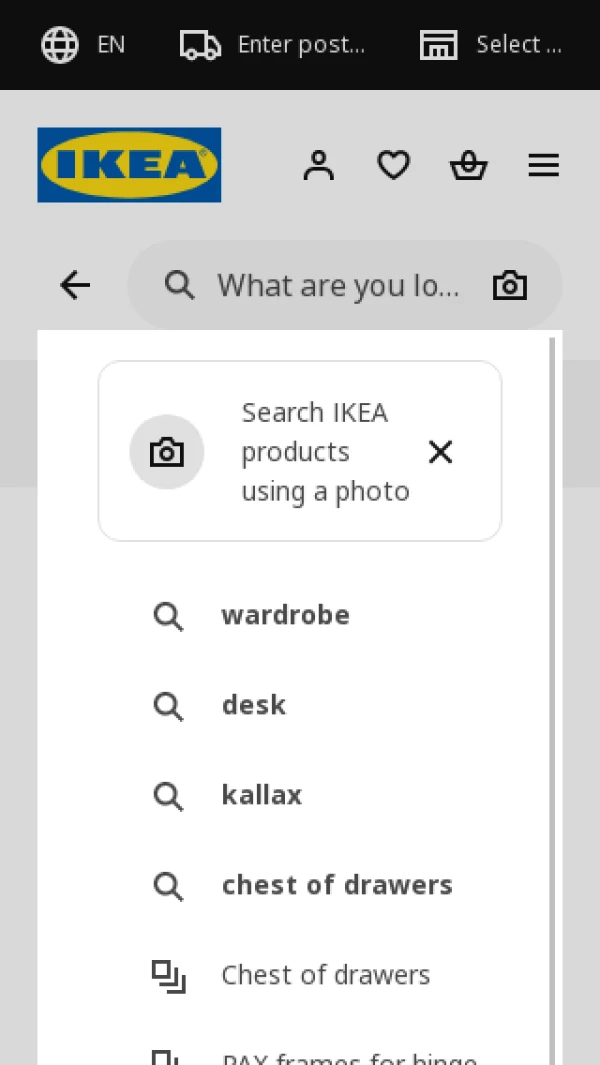This screenshot has height=1065, width=600.
Task: Select the store icon in top bar
Action: [438, 45]
